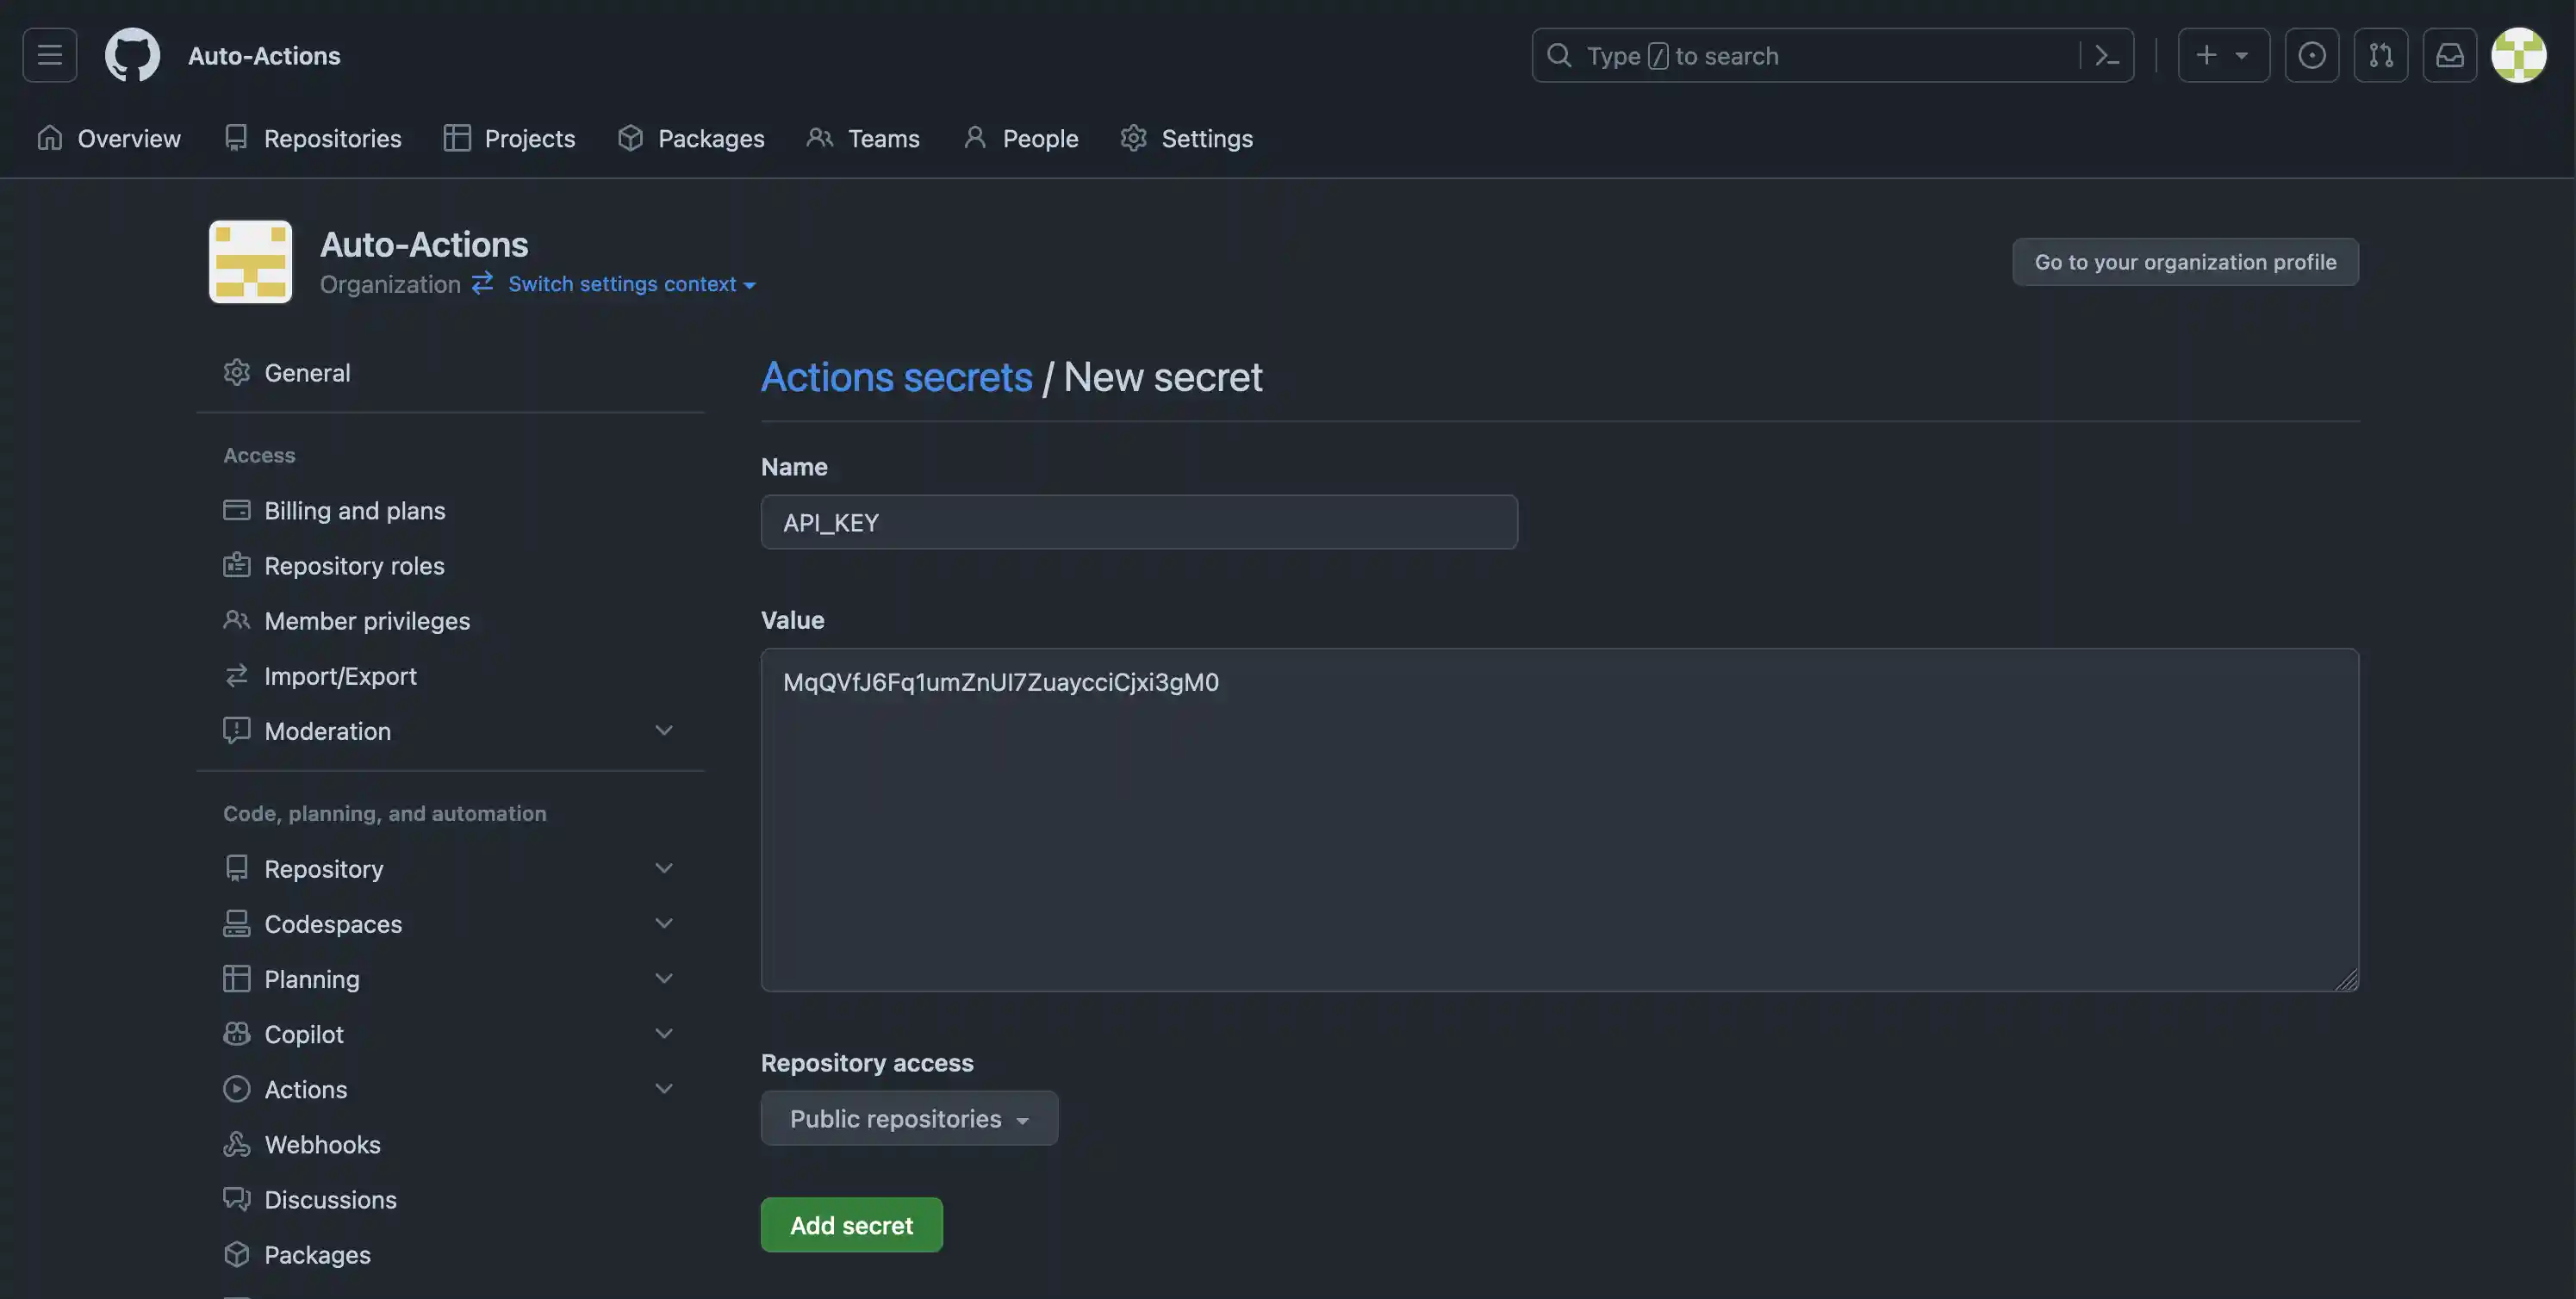Open the Teams tab
This screenshot has width=2576, height=1299.
(863, 138)
